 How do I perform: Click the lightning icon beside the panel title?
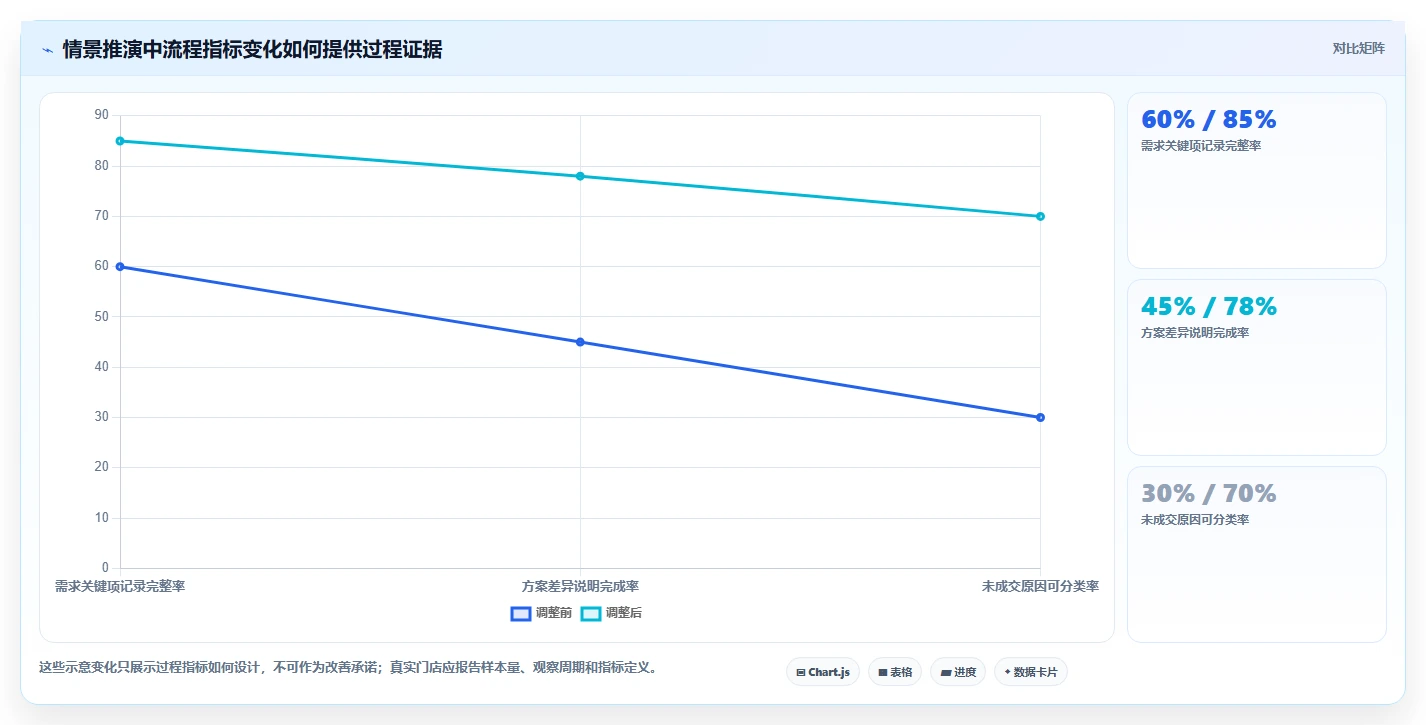47,50
